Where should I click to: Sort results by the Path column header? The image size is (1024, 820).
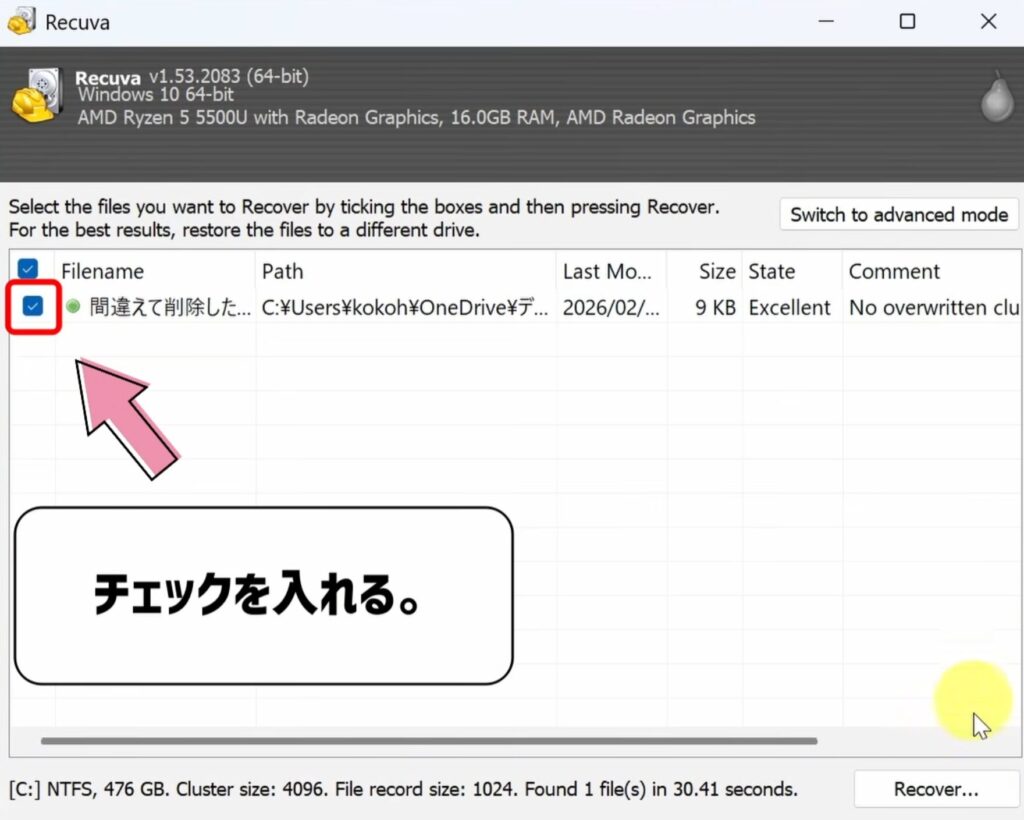click(x=283, y=271)
